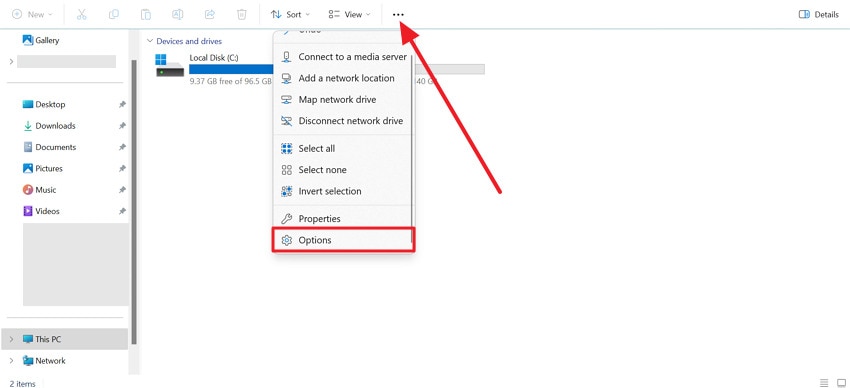The height and width of the screenshot is (388, 850).
Task: Switch to details list view icon
Action: pos(824,383)
